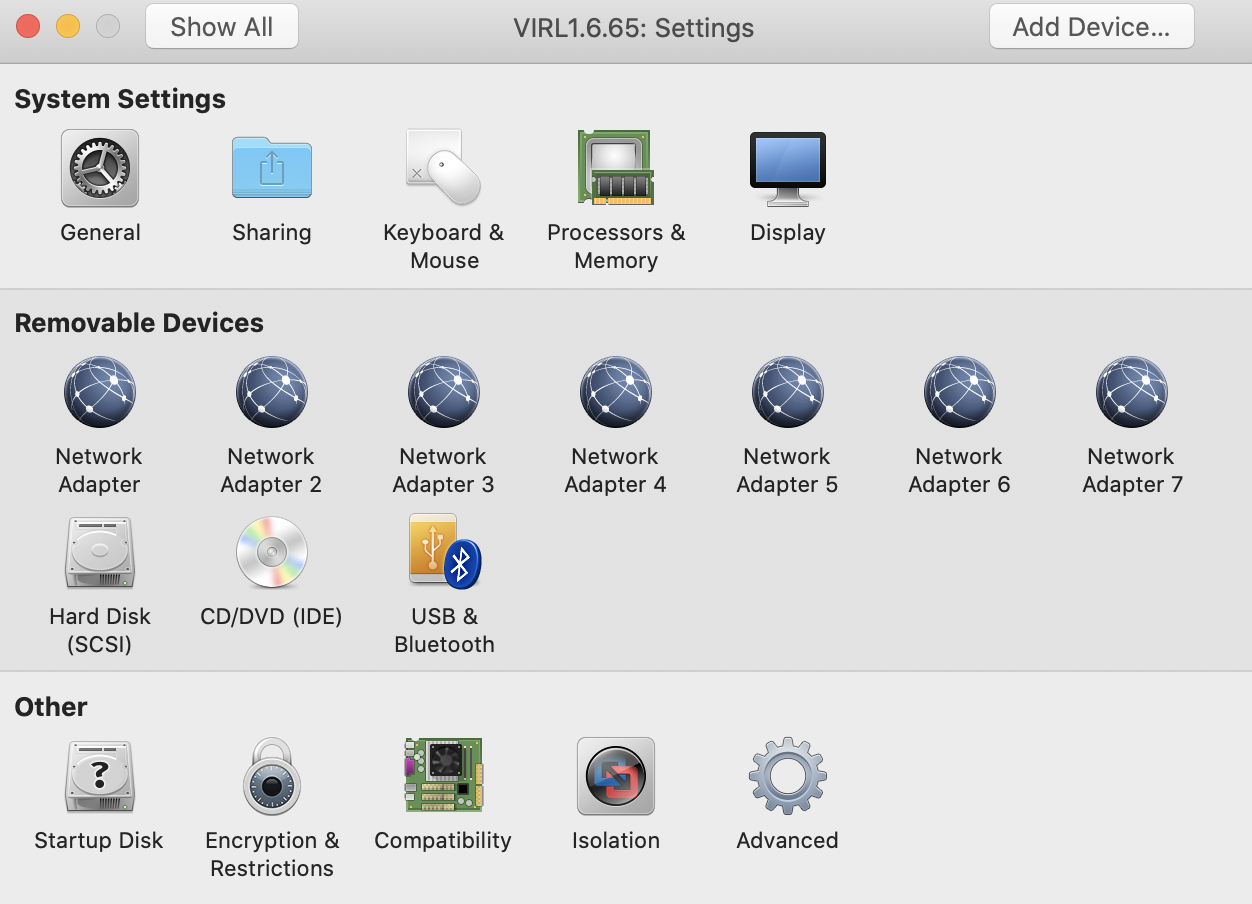Image resolution: width=1252 pixels, height=904 pixels.
Task: Select the Startup Disk option
Action: pyautogui.click(x=99, y=775)
